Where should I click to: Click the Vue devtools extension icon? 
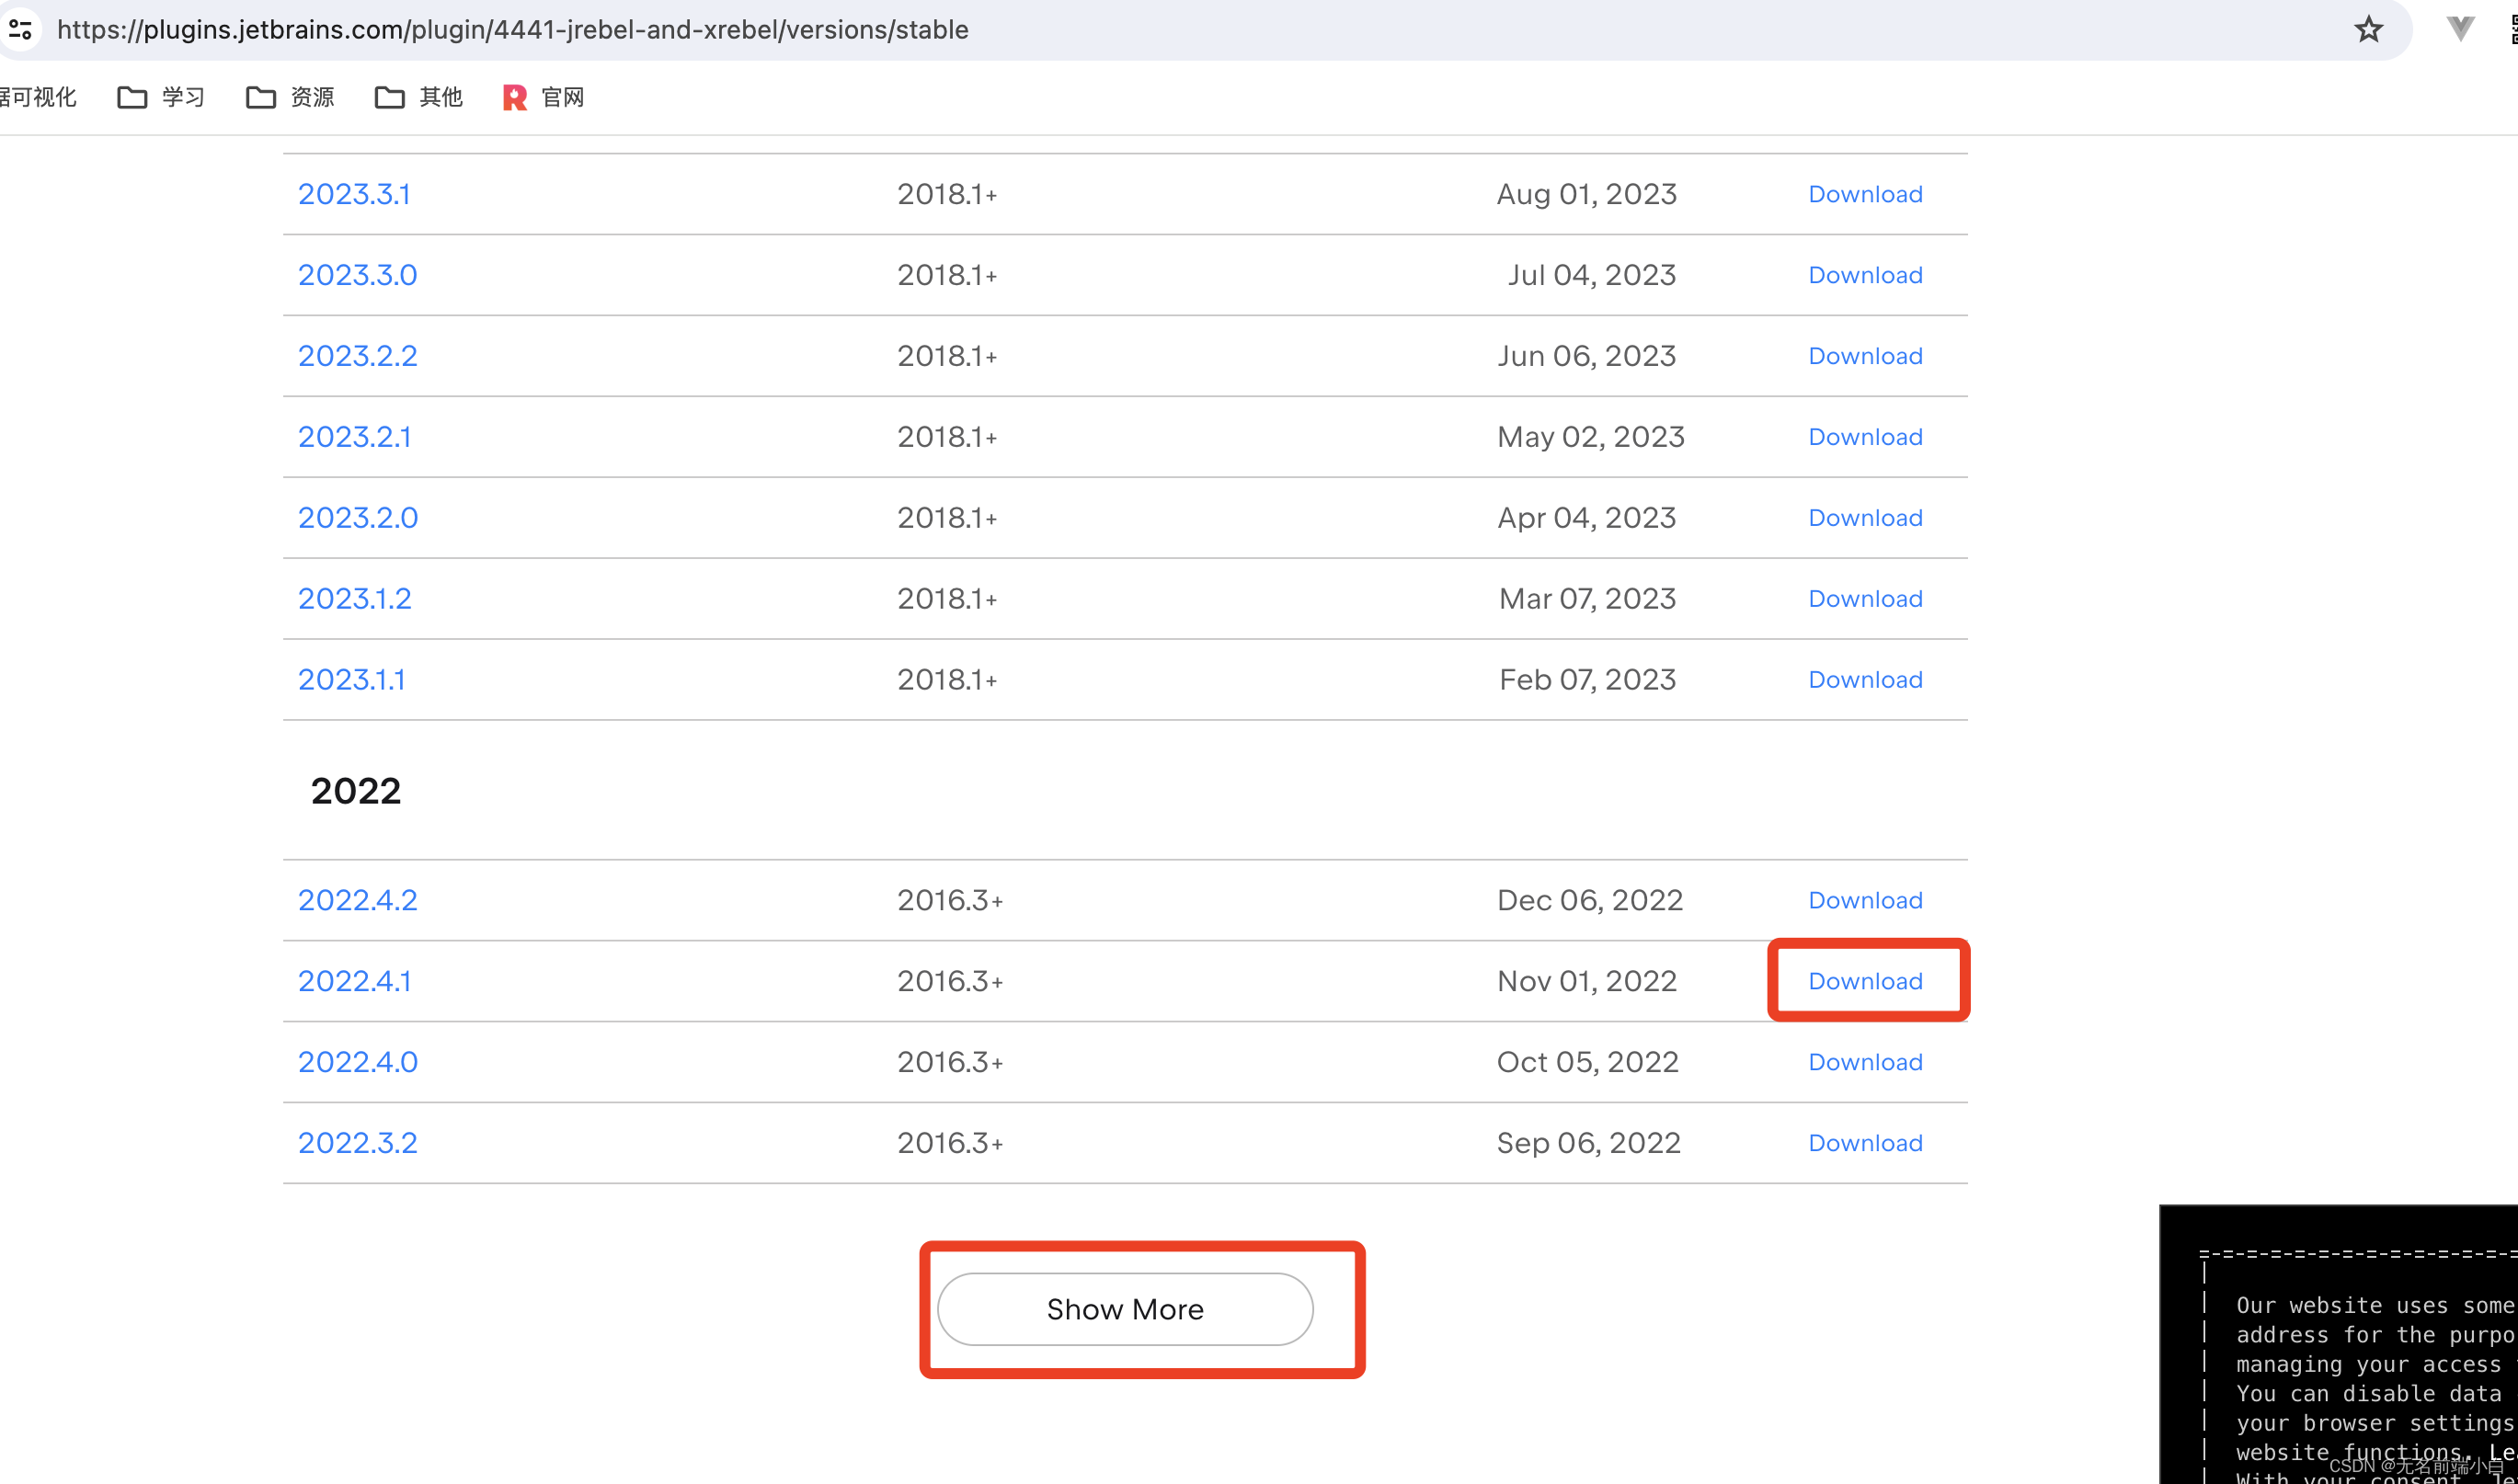pos(2459,29)
